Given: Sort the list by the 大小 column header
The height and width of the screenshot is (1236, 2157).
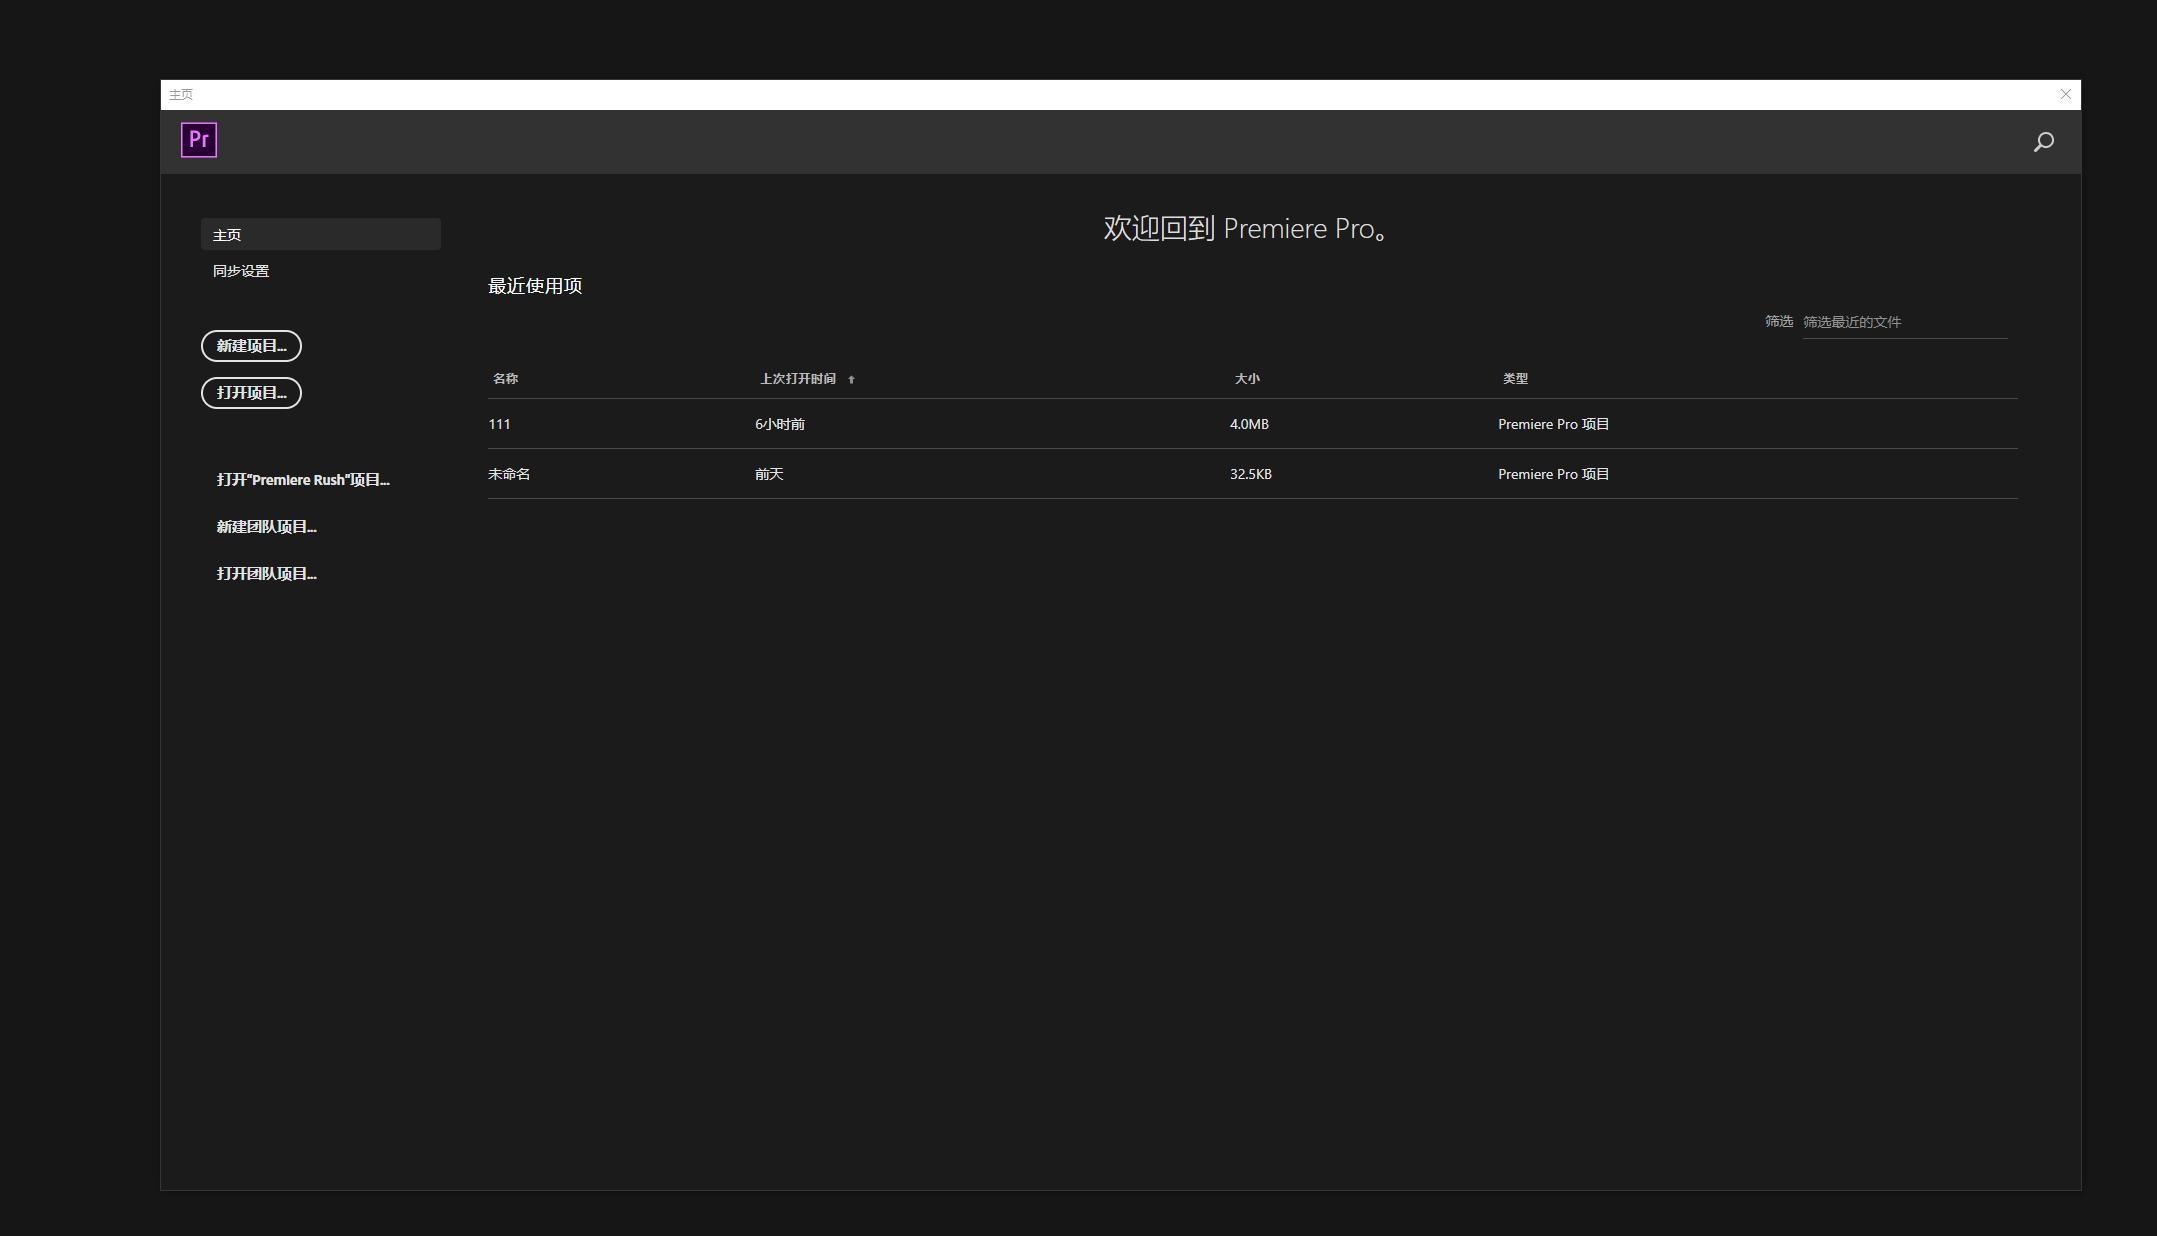Looking at the screenshot, I should click(x=1247, y=379).
